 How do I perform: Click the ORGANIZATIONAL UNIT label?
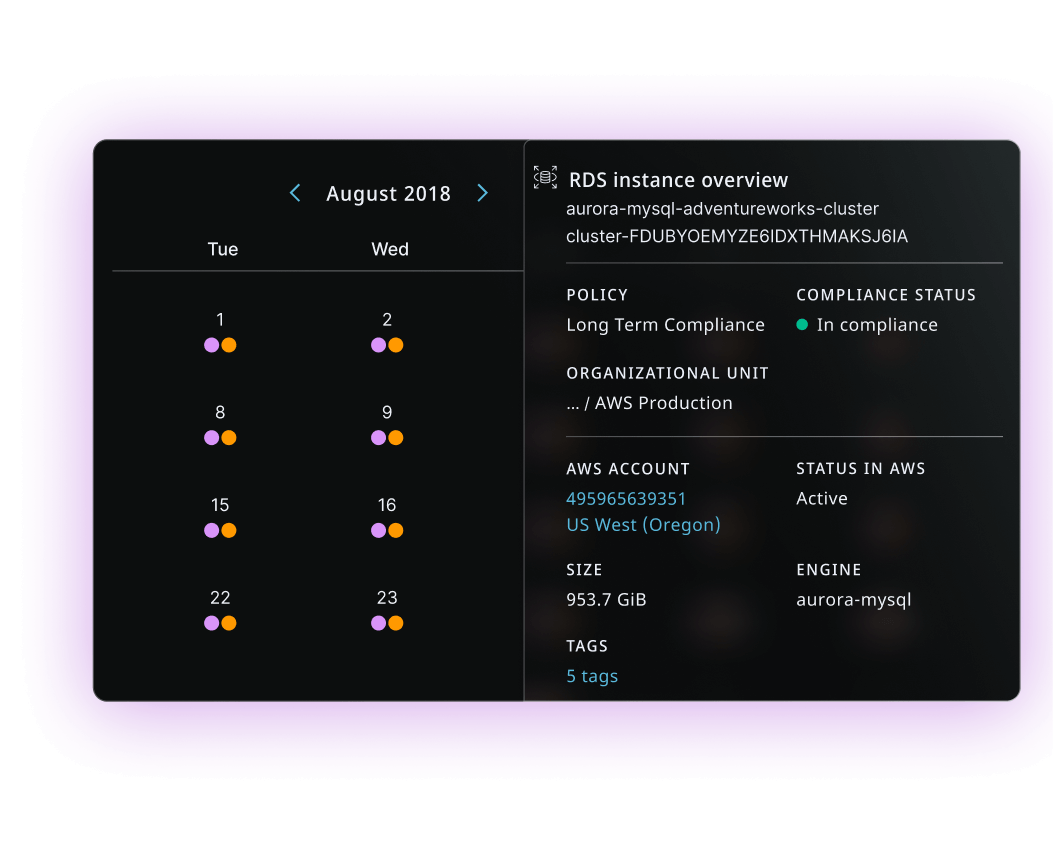click(x=668, y=373)
